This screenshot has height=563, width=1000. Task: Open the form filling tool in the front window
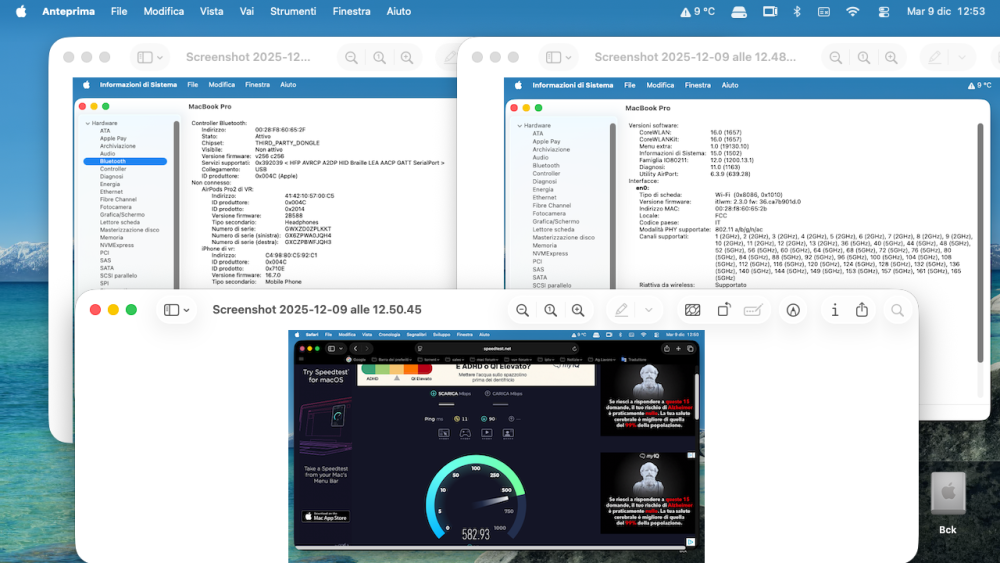(x=753, y=311)
